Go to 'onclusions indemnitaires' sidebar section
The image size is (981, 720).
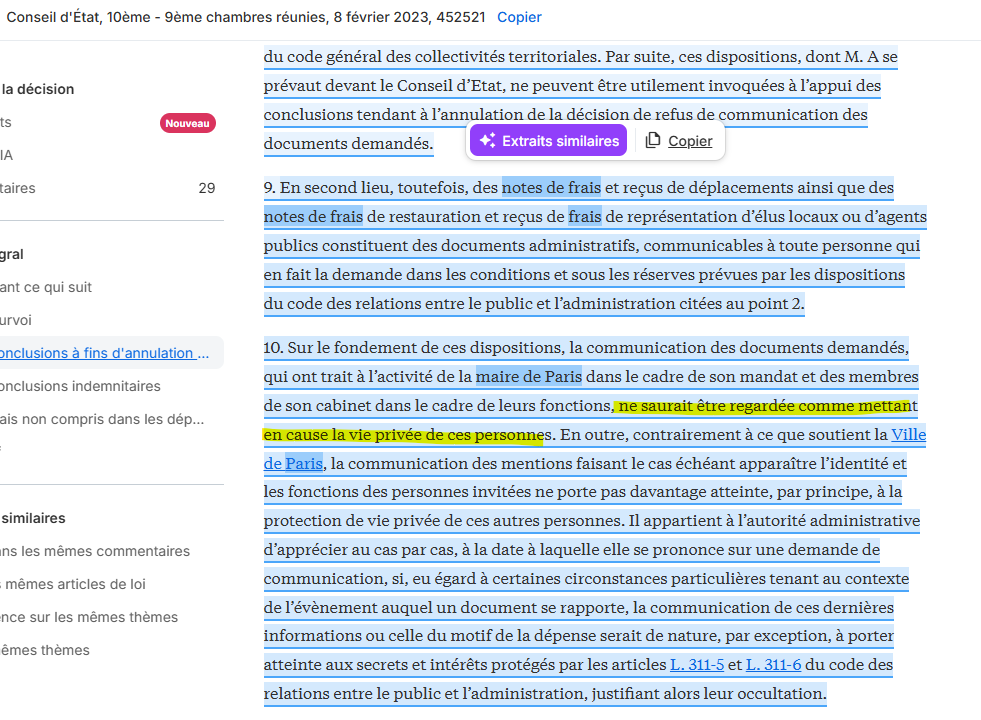click(80, 386)
